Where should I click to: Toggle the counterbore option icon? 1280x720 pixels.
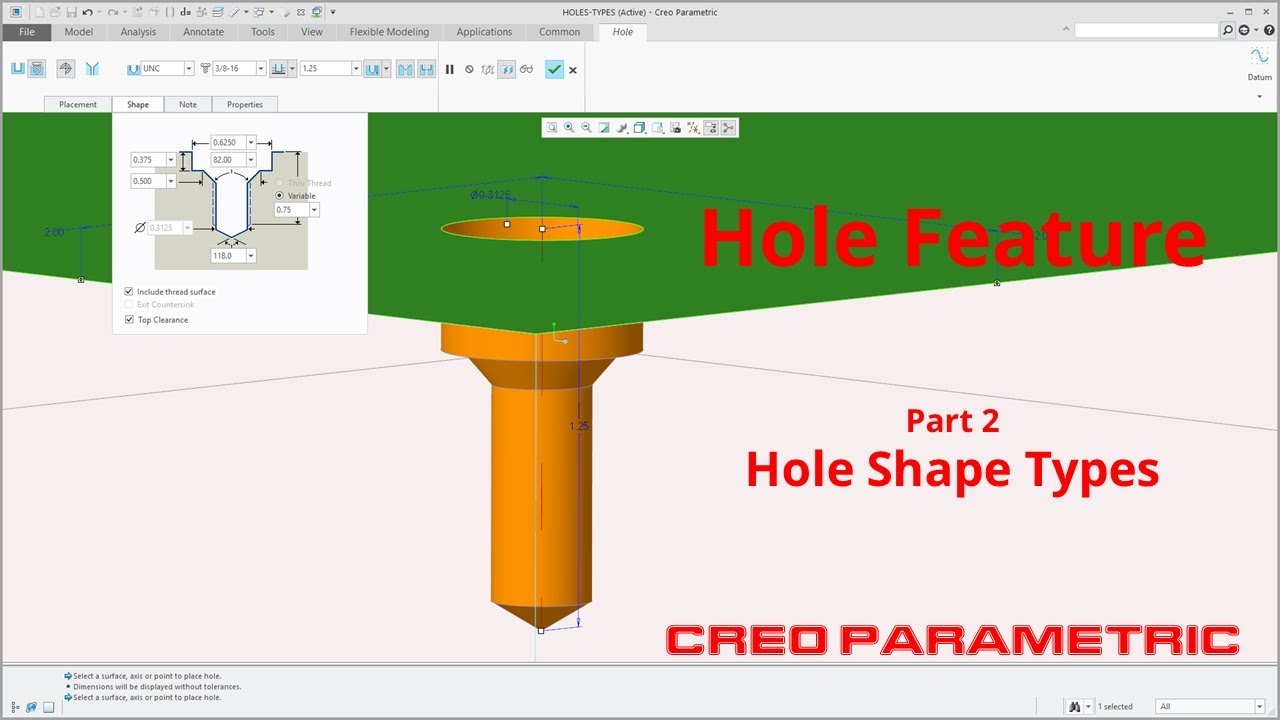427,69
